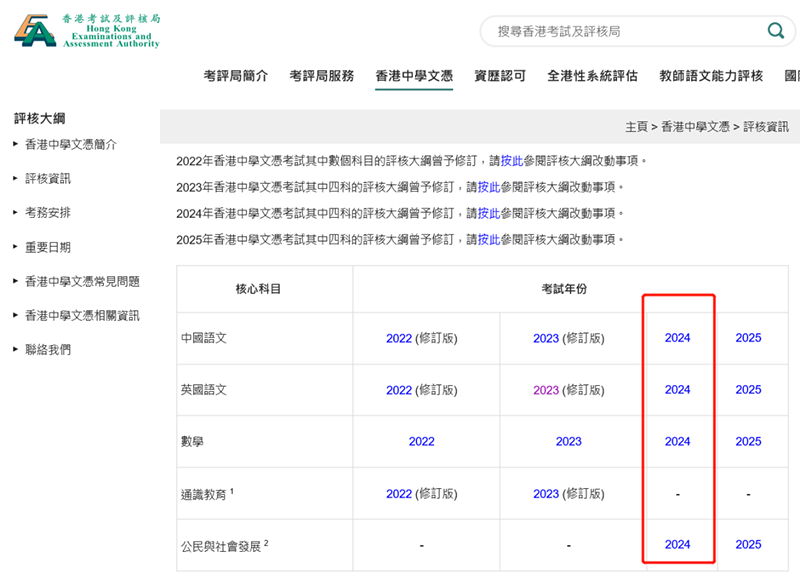Expand sidebar item 聯絡我們

click(48, 350)
